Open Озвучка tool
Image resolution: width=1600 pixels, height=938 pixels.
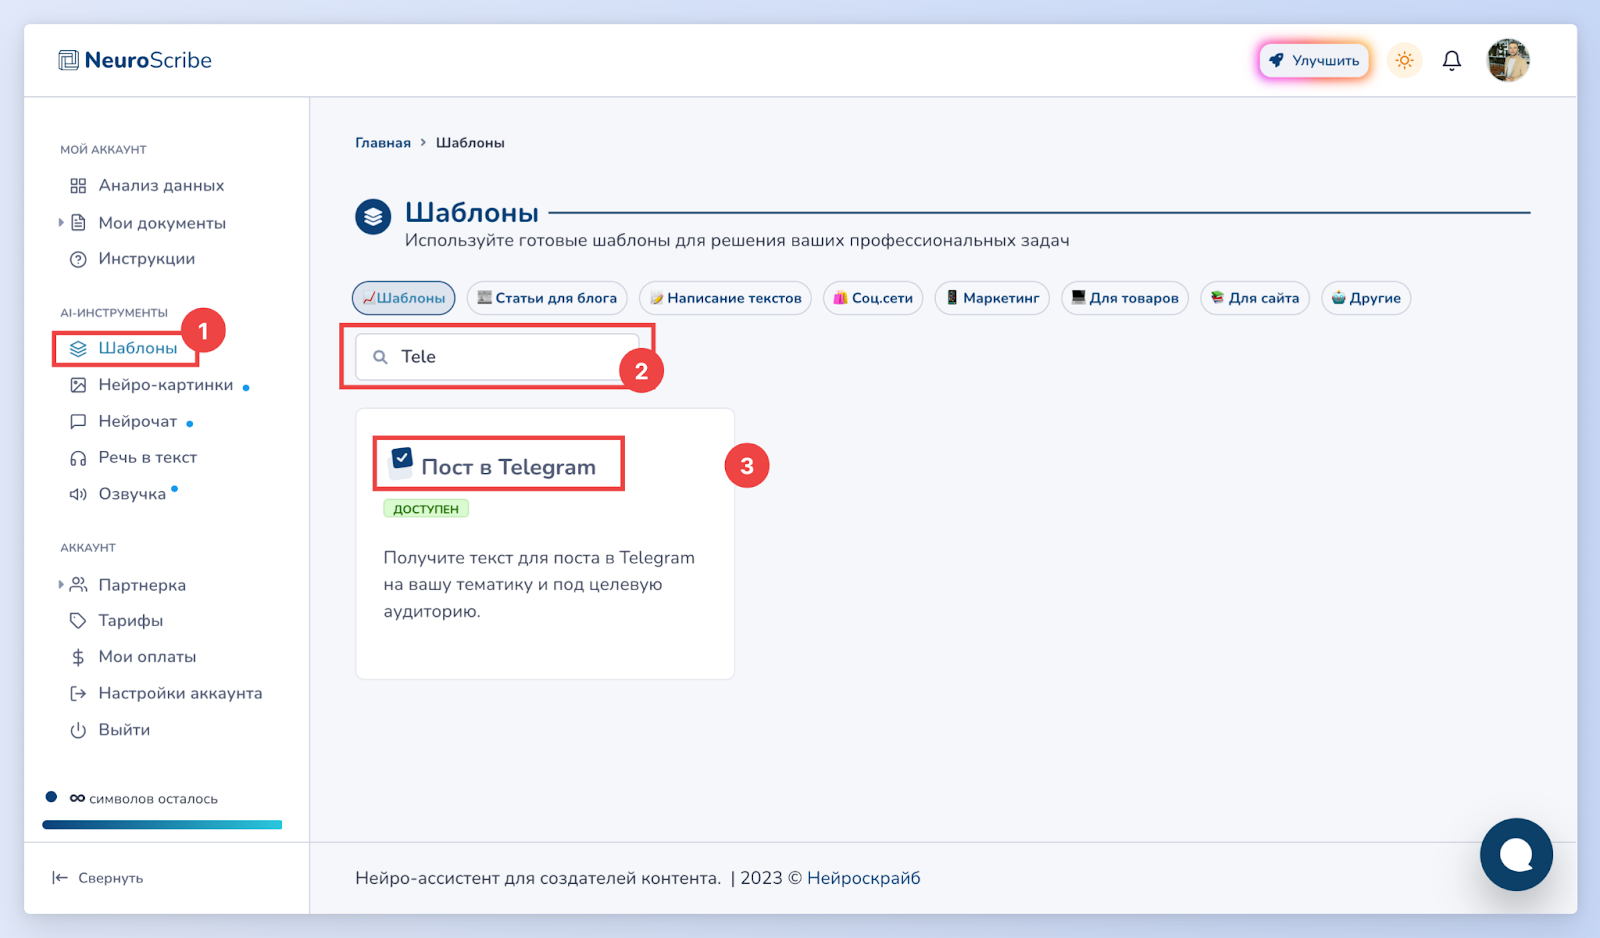click(132, 494)
